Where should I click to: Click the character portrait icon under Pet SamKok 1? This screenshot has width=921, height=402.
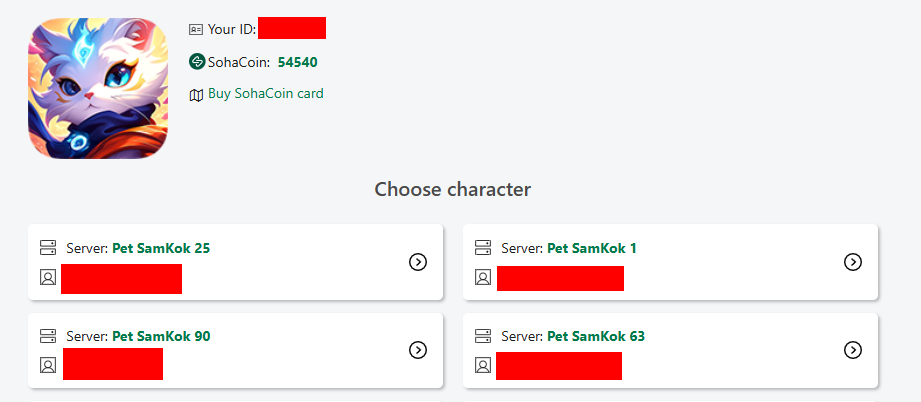[x=483, y=277]
